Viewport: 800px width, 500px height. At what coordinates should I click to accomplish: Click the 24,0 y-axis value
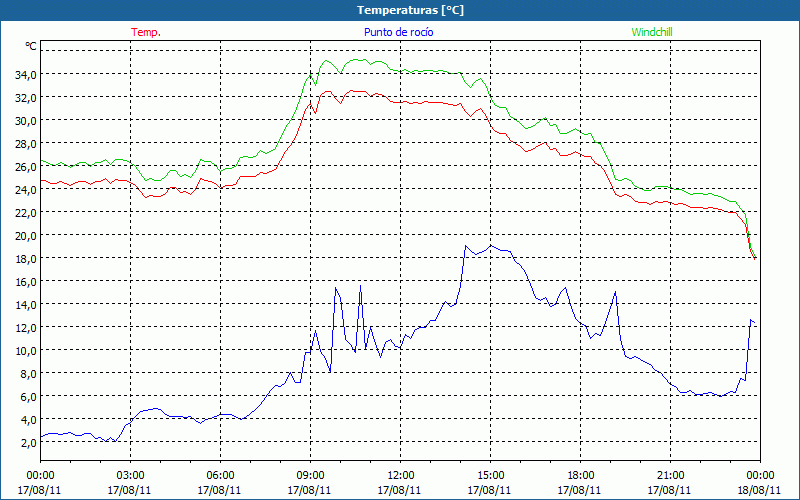(x=26, y=190)
